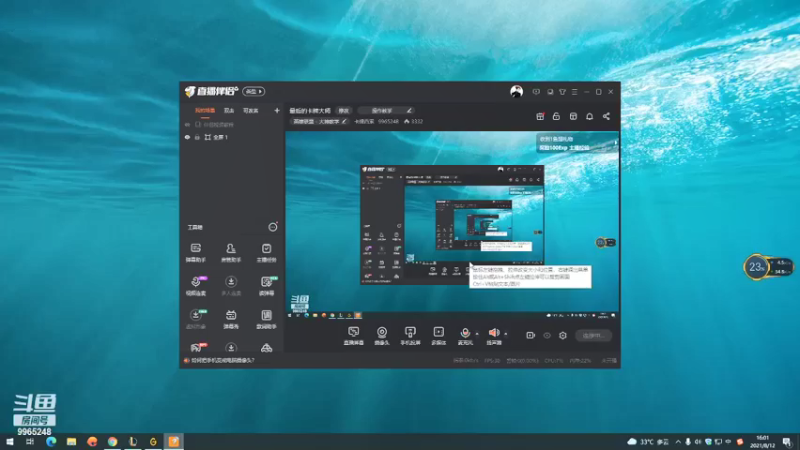
Task: Click the share icon in header
Action: pyautogui.click(x=607, y=116)
